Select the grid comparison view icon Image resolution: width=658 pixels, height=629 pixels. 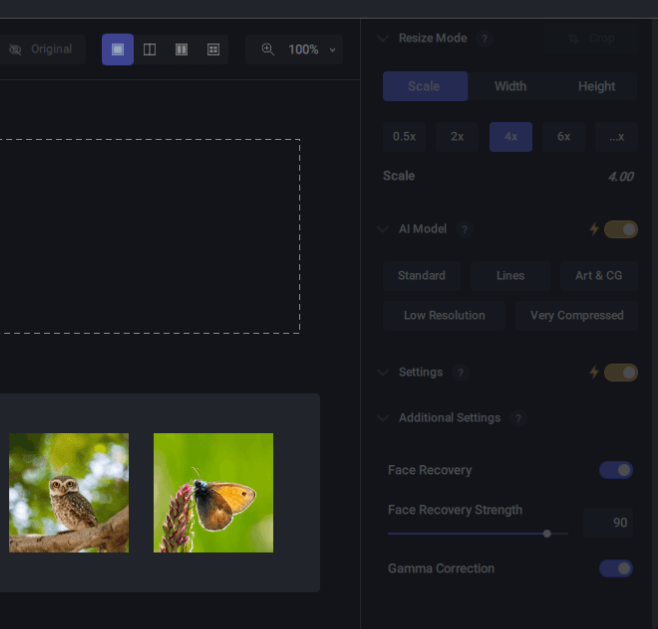tap(213, 49)
